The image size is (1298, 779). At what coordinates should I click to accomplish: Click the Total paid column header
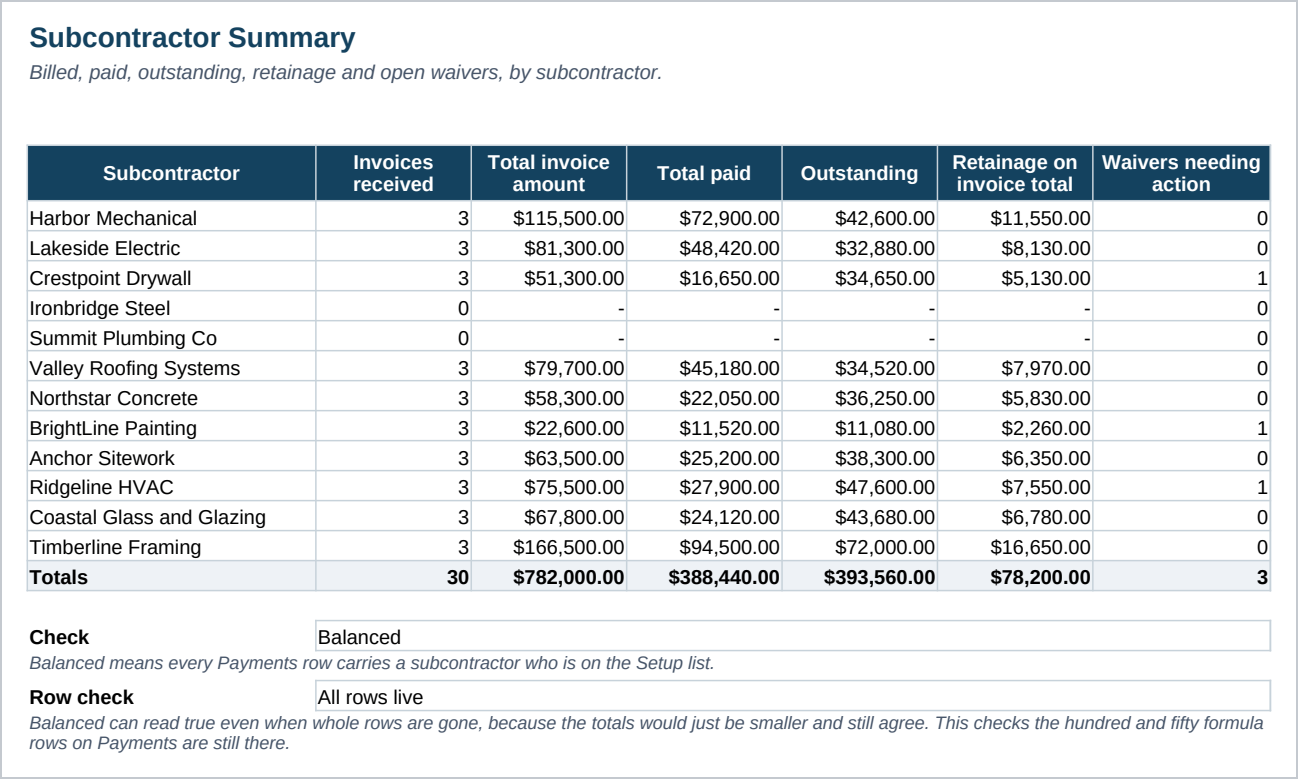coord(704,173)
